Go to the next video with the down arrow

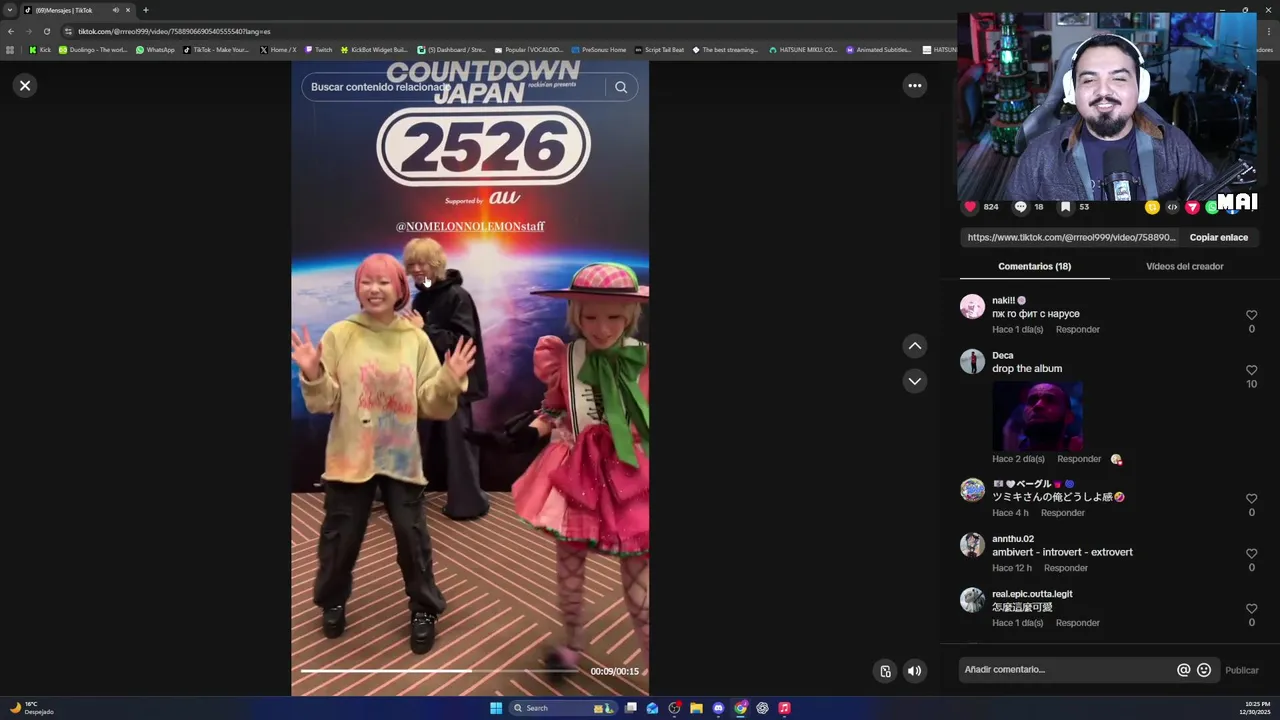pyautogui.click(x=914, y=381)
